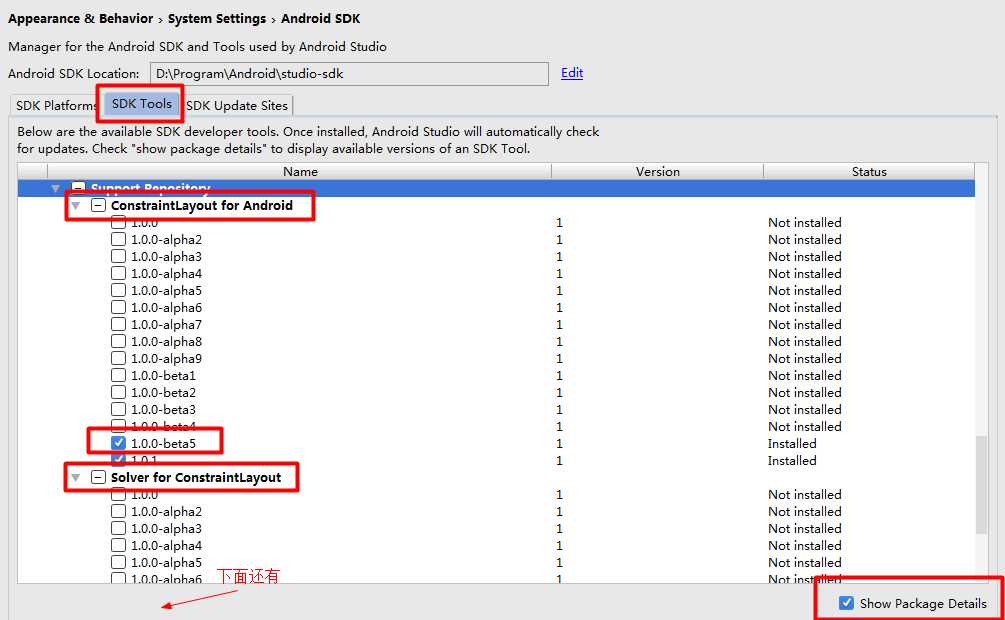Image resolution: width=1005 pixels, height=620 pixels.
Task: Click the ConstraintLayout 1.0.0-beta1 row label
Action: (163, 376)
